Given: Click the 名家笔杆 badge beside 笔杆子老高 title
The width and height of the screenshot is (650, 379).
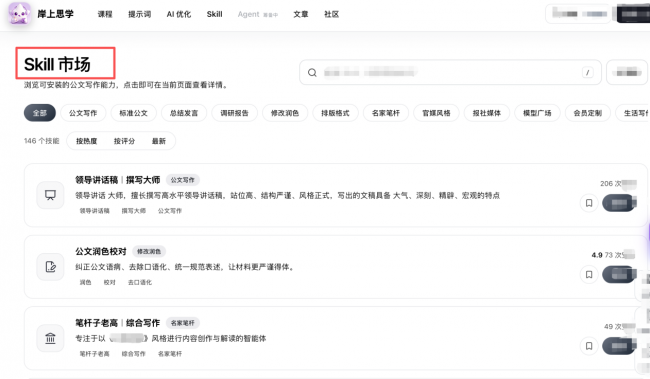Looking at the screenshot, I should click(183, 323).
